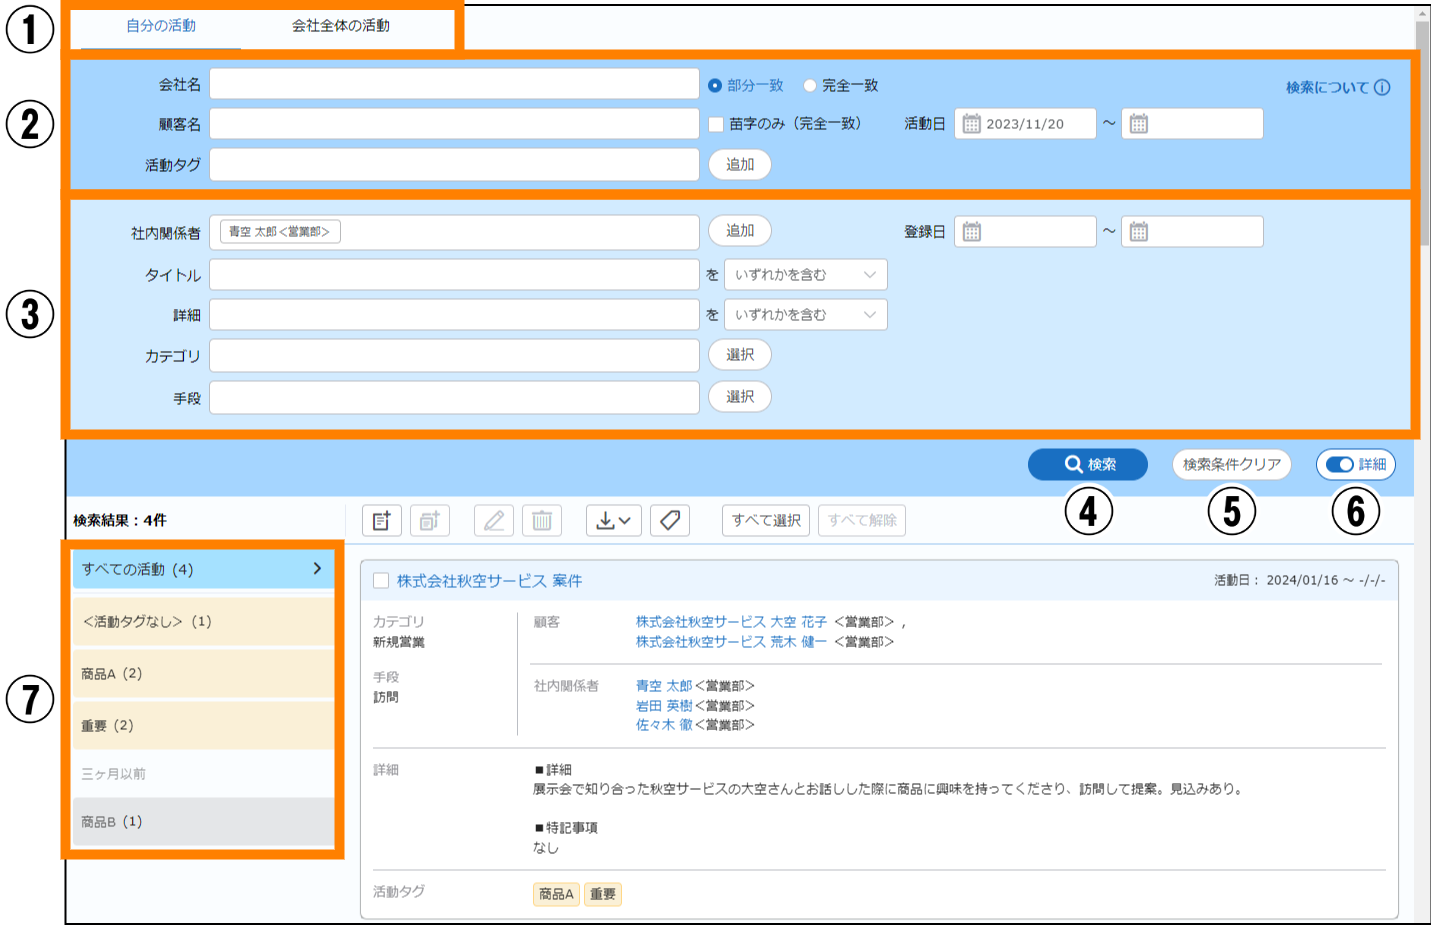Open the 詳細 いずれかを含む dropdown
The height and width of the screenshot is (925, 1431).
[805, 315]
